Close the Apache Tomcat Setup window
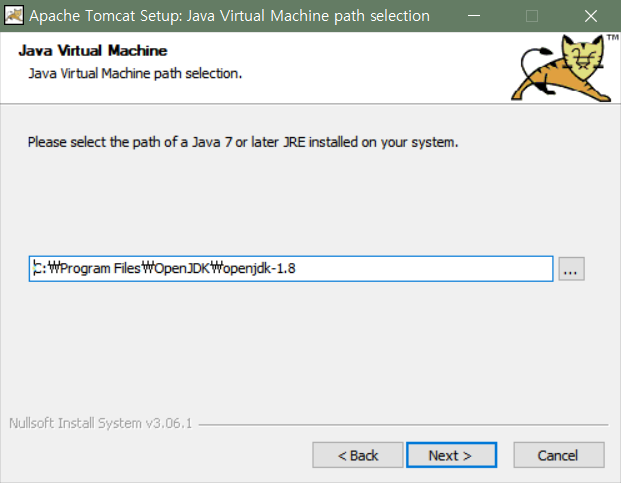This screenshot has width=621, height=483. pos(591,16)
